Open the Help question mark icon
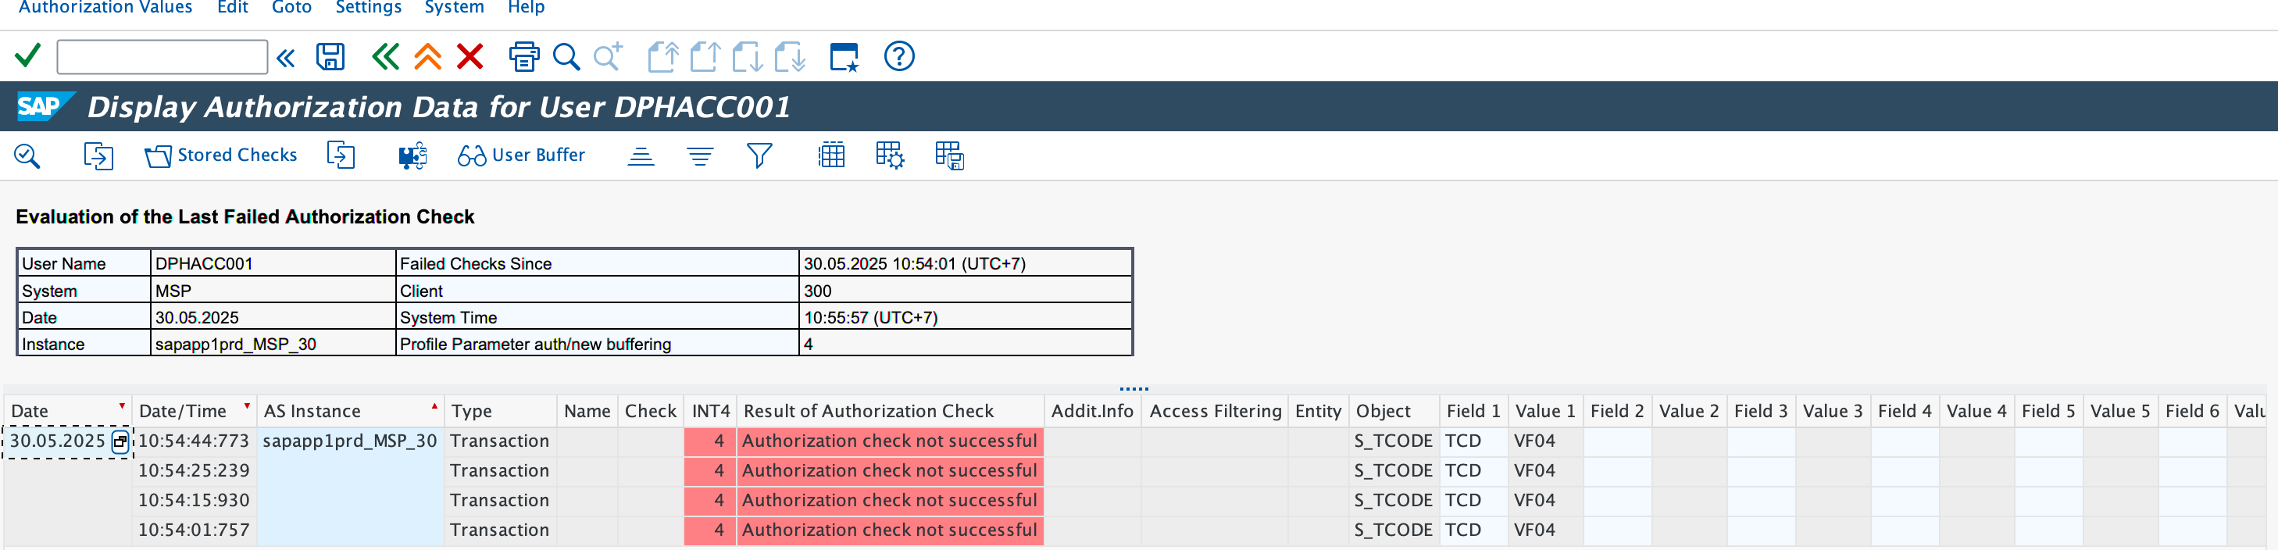The height and width of the screenshot is (550, 2278). tap(899, 57)
